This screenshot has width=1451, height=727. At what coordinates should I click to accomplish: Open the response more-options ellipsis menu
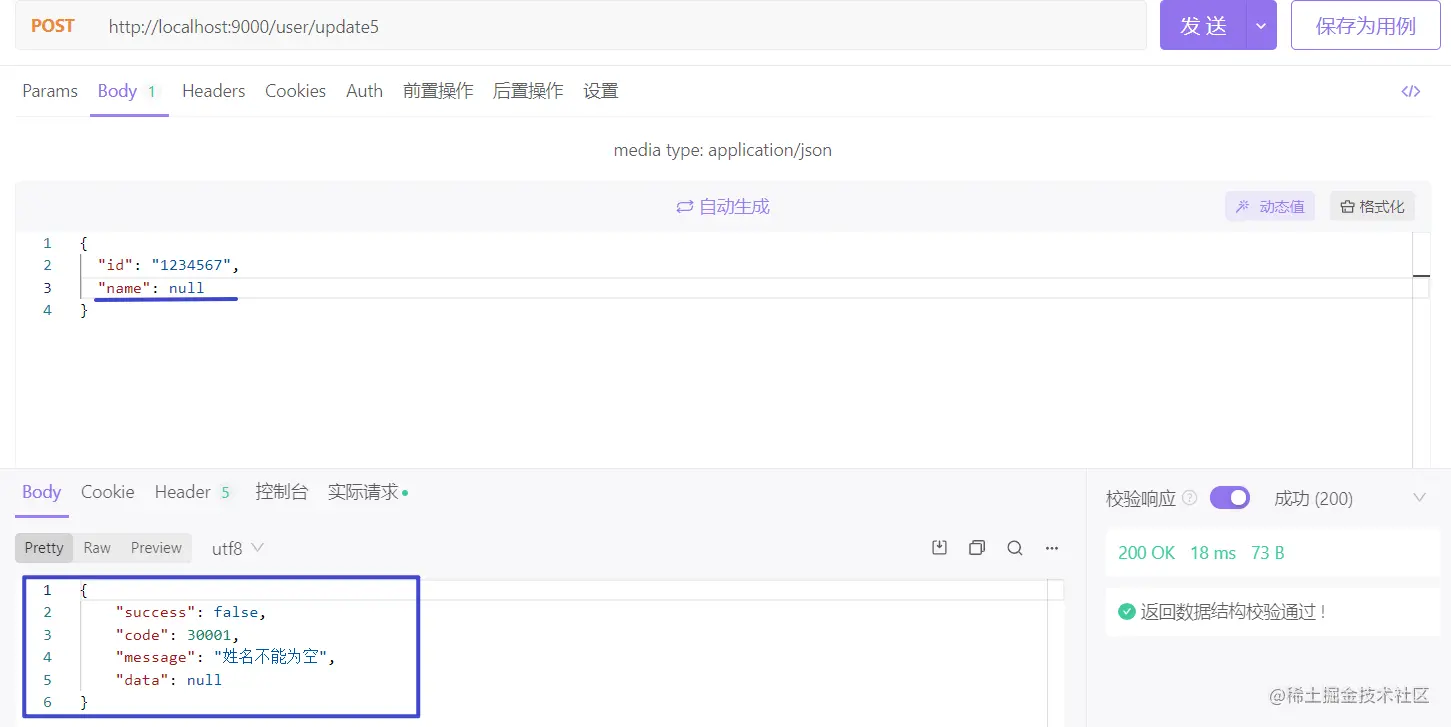click(x=1051, y=548)
